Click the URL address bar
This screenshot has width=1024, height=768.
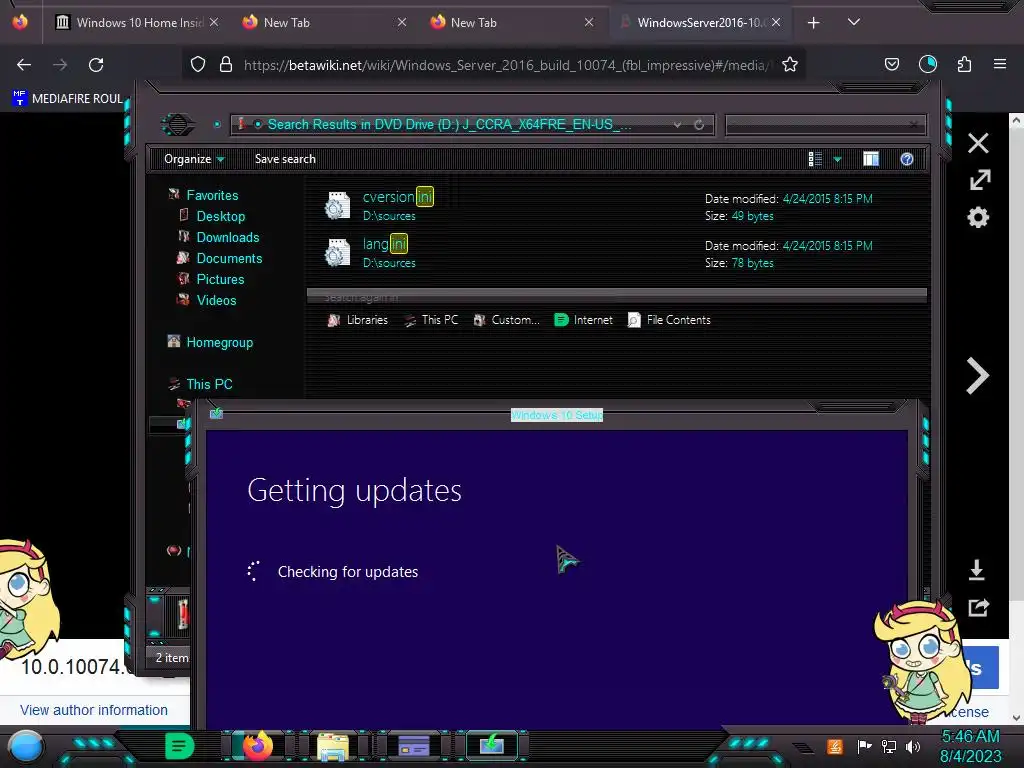506,65
